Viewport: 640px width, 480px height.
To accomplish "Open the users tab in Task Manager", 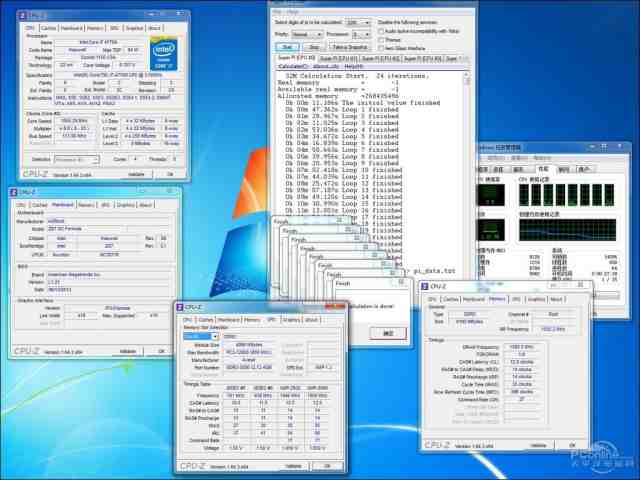I will 584,169.
